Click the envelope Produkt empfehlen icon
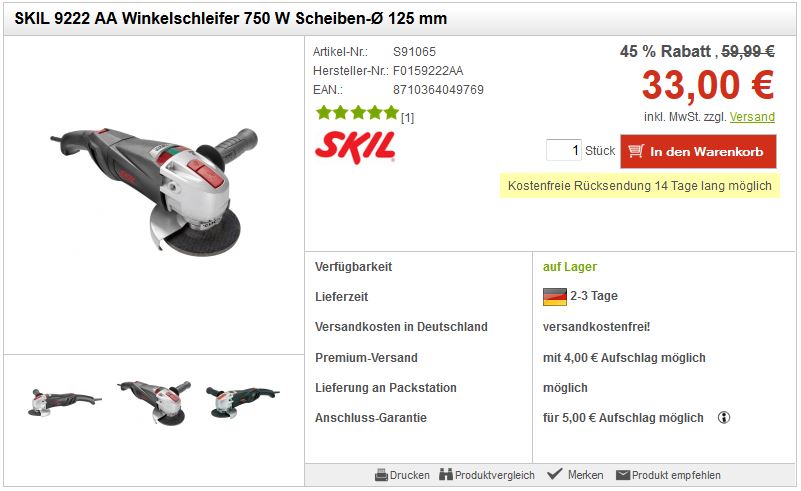 click(623, 475)
